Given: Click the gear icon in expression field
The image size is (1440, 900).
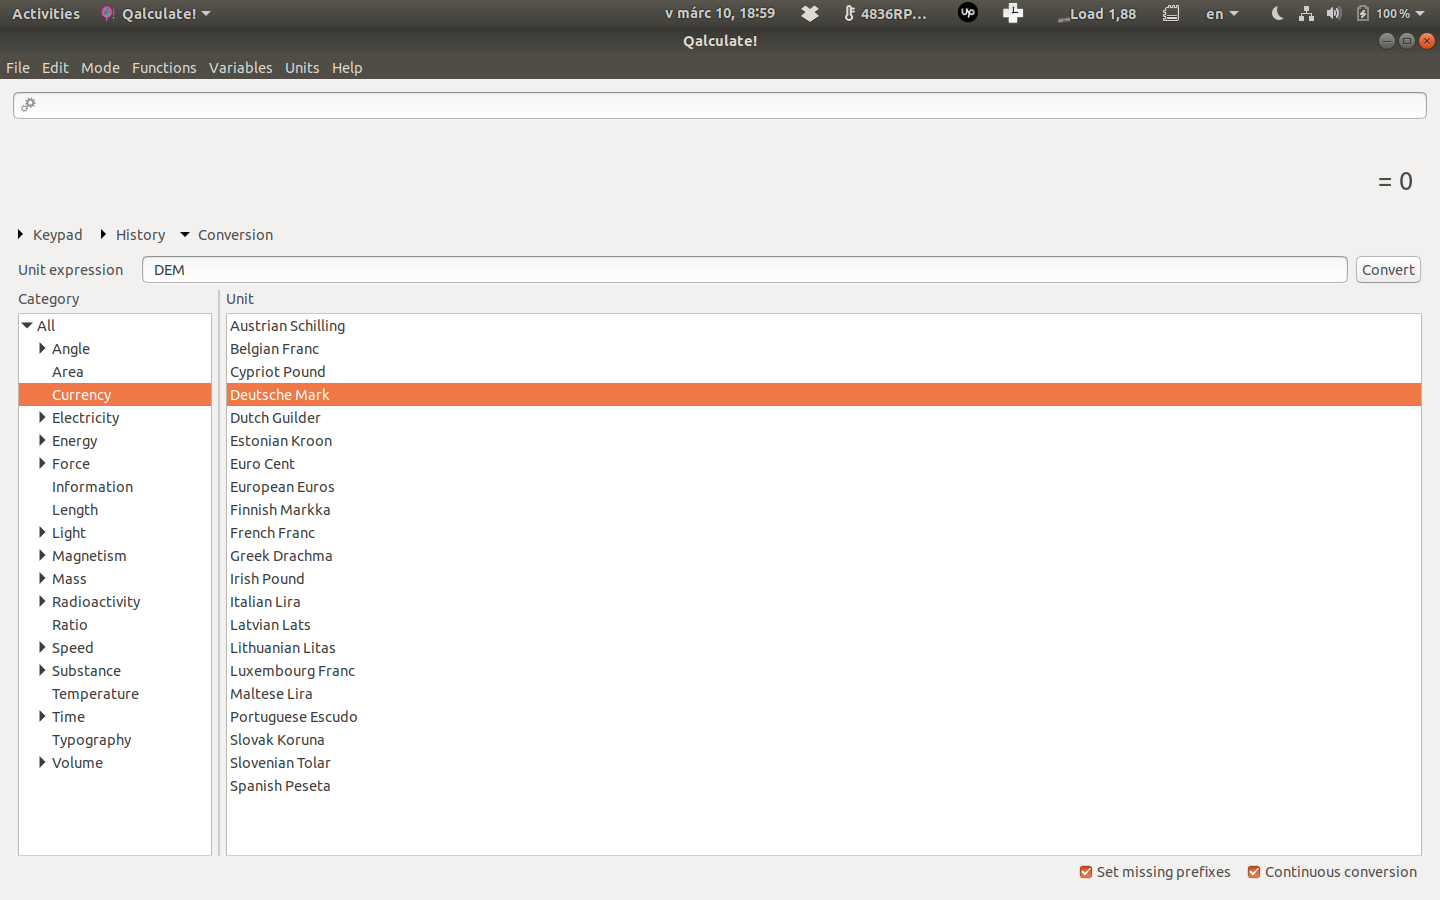Looking at the screenshot, I should pyautogui.click(x=29, y=104).
